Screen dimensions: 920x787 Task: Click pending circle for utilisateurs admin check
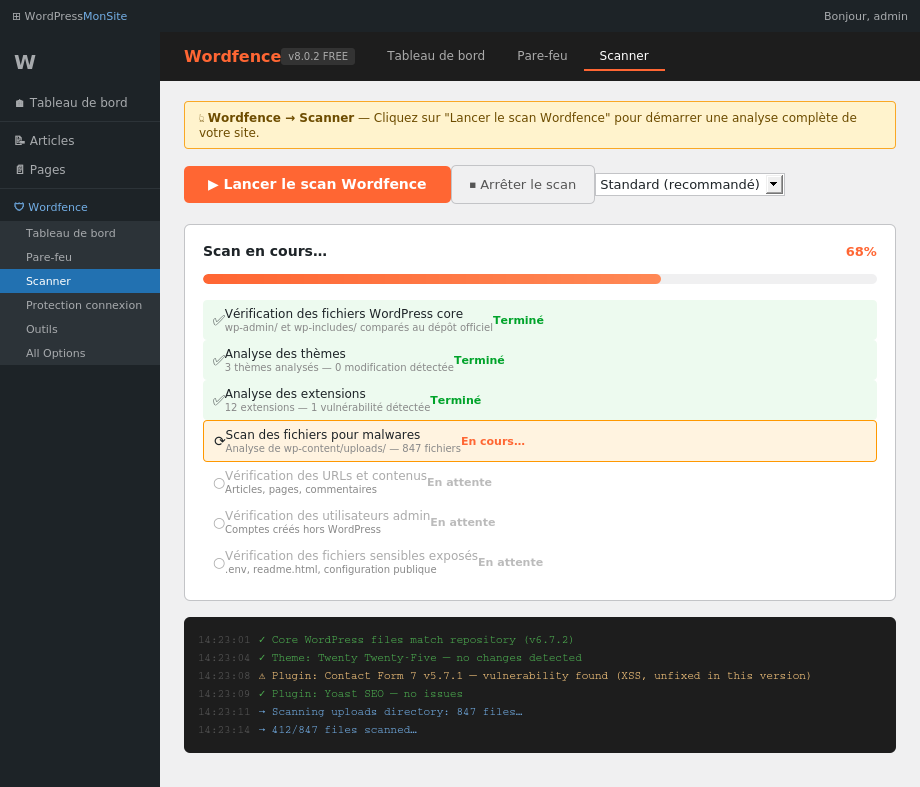coord(219,523)
